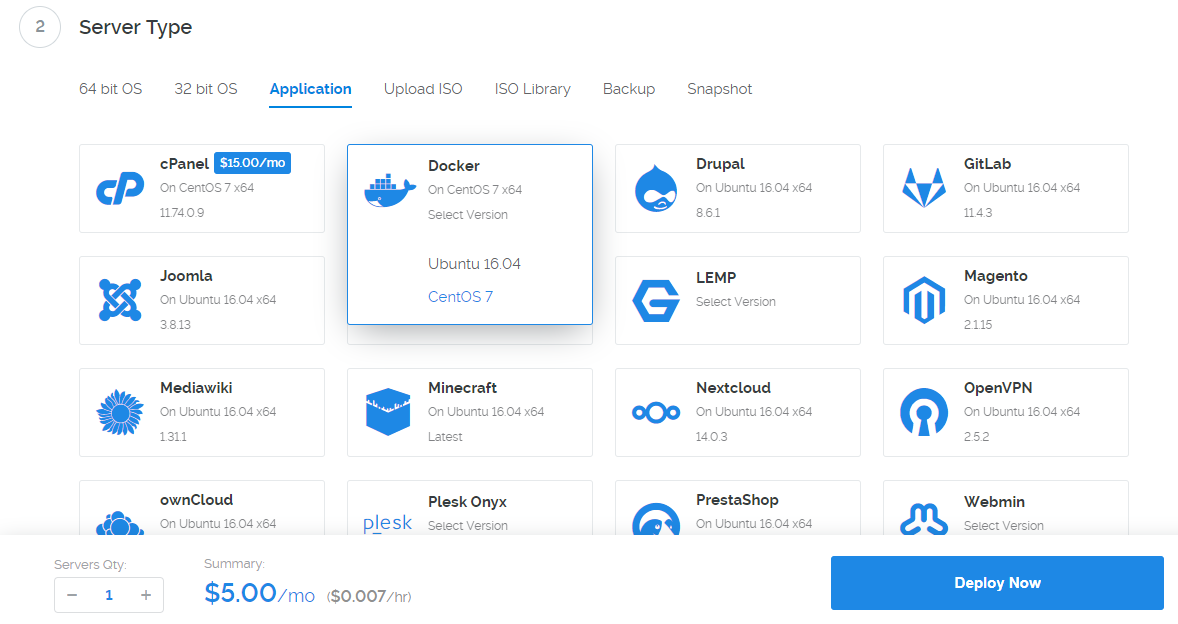Open Plesk Onyx Select Version dropdown
This screenshot has height=624, width=1178.
click(468, 526)
